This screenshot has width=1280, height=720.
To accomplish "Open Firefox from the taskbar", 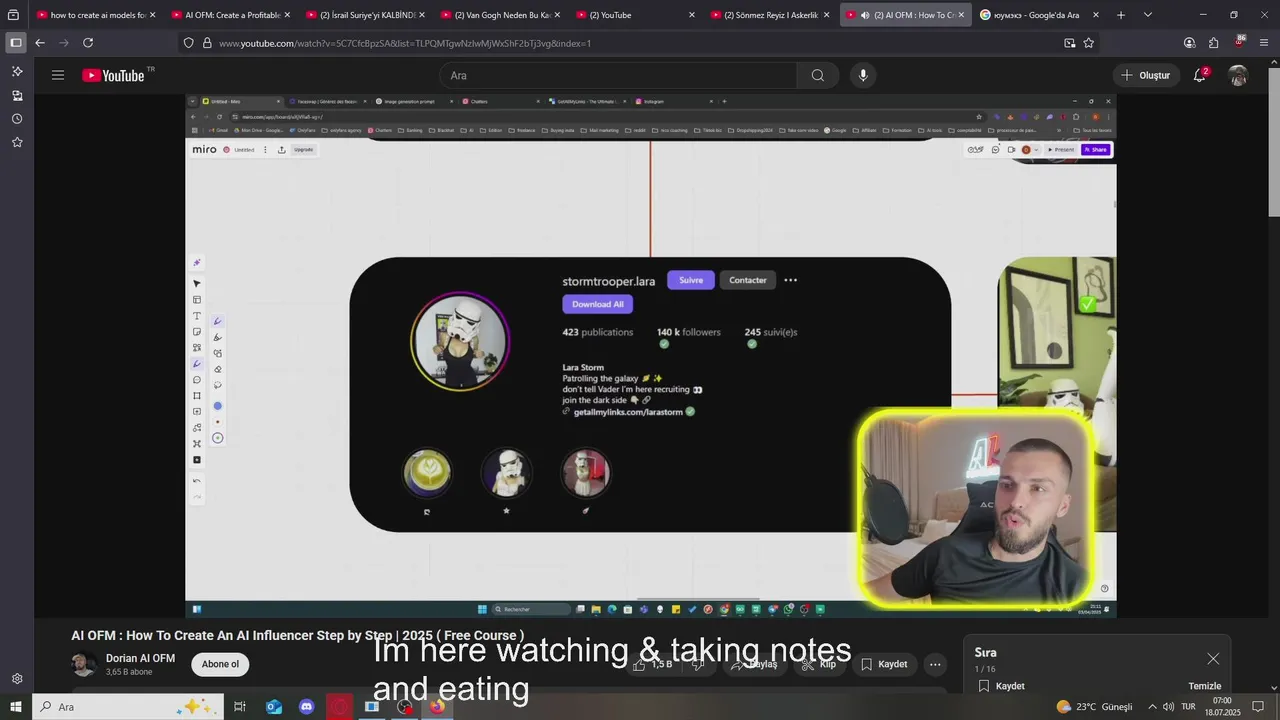I will 437,707.
